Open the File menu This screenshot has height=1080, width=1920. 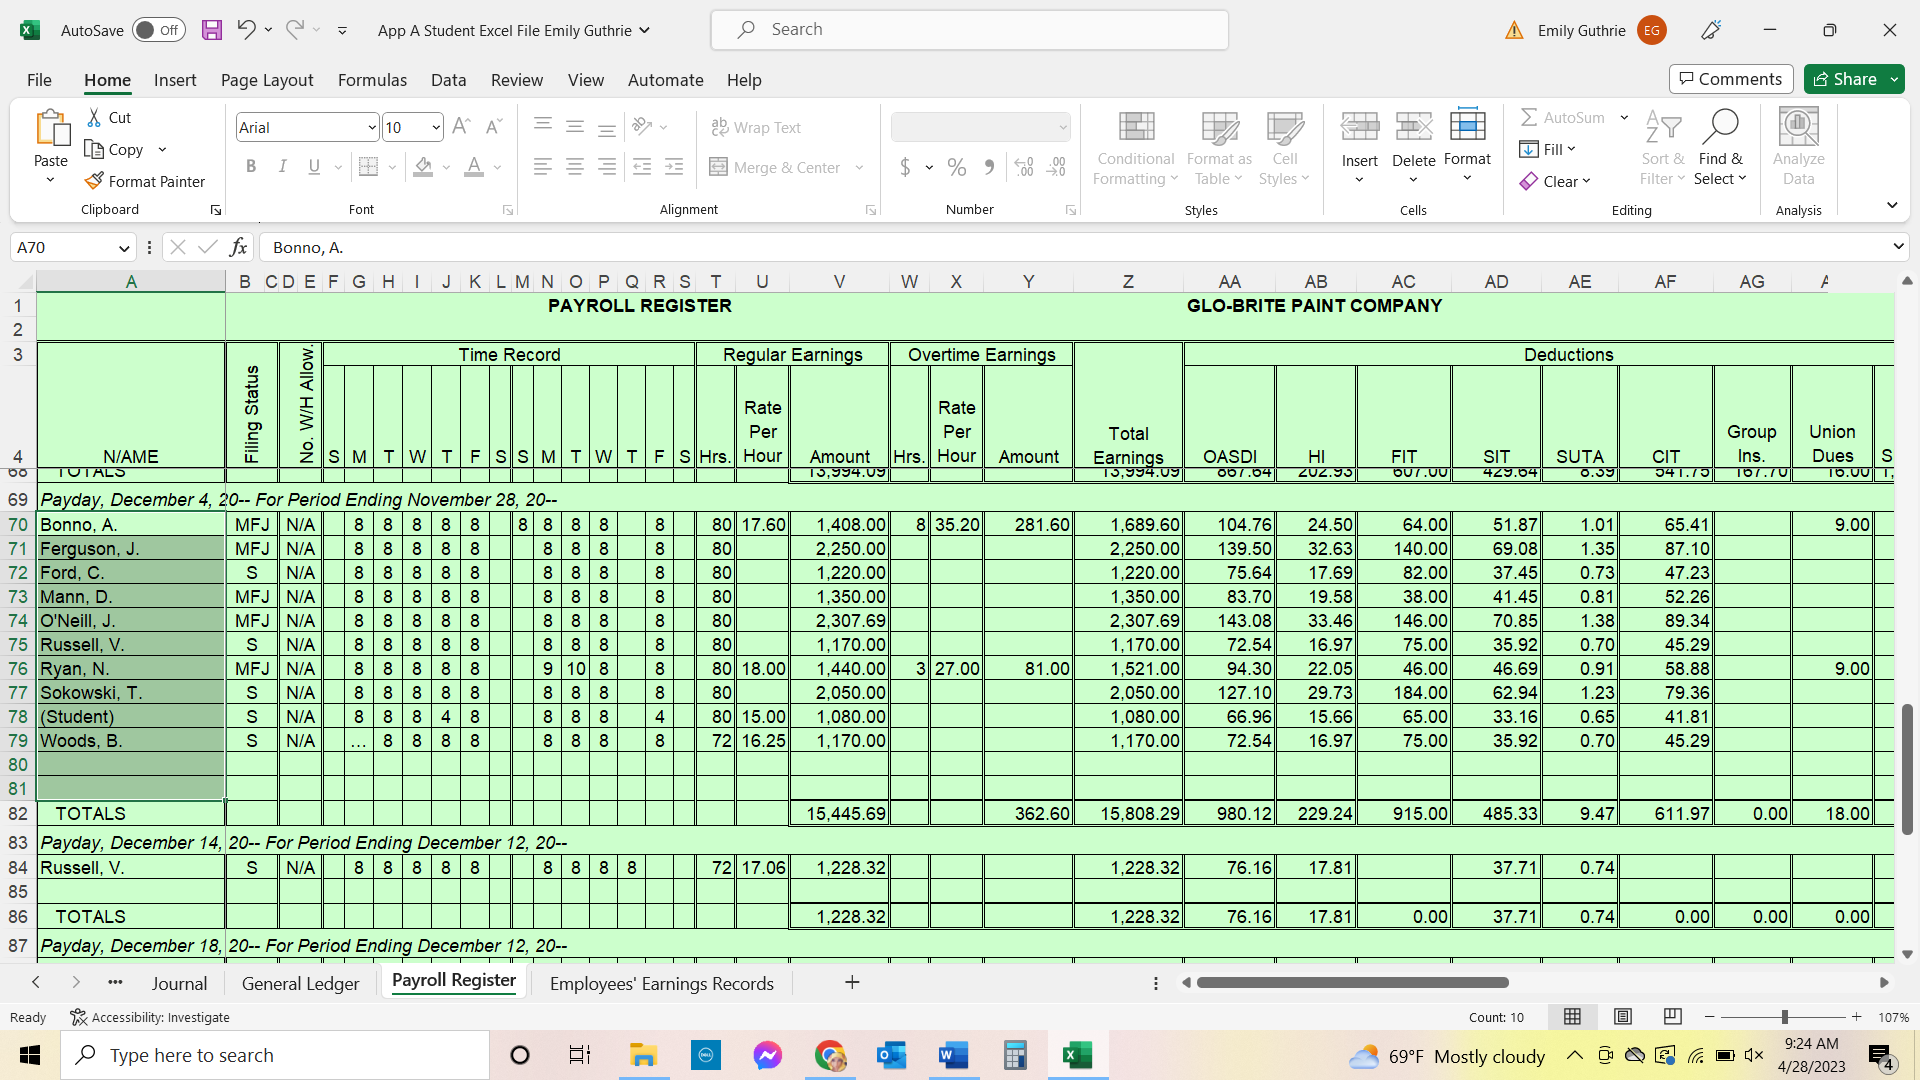pyautogui.click(x=39, y=80)
